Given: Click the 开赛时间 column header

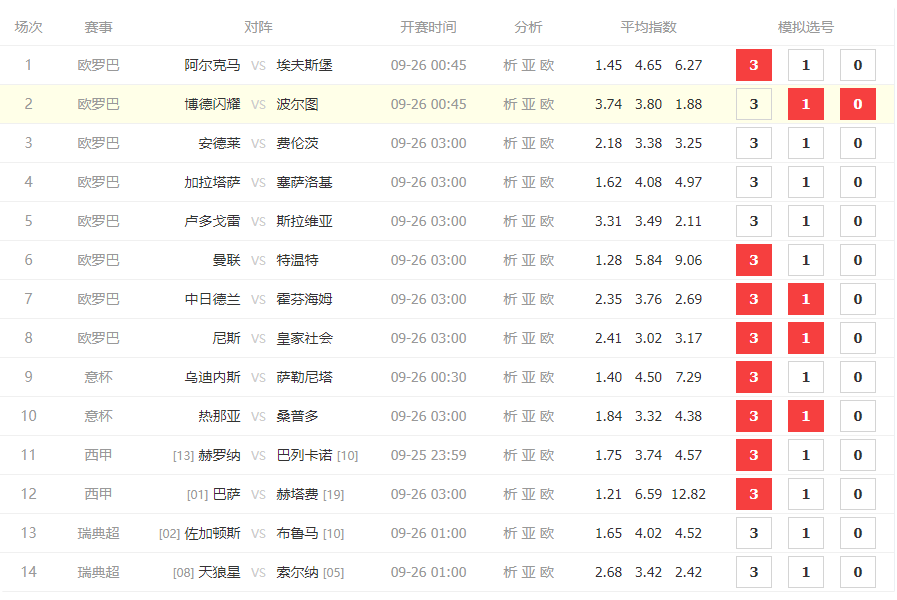Looking at the screenshot, I should click(428, 27).
